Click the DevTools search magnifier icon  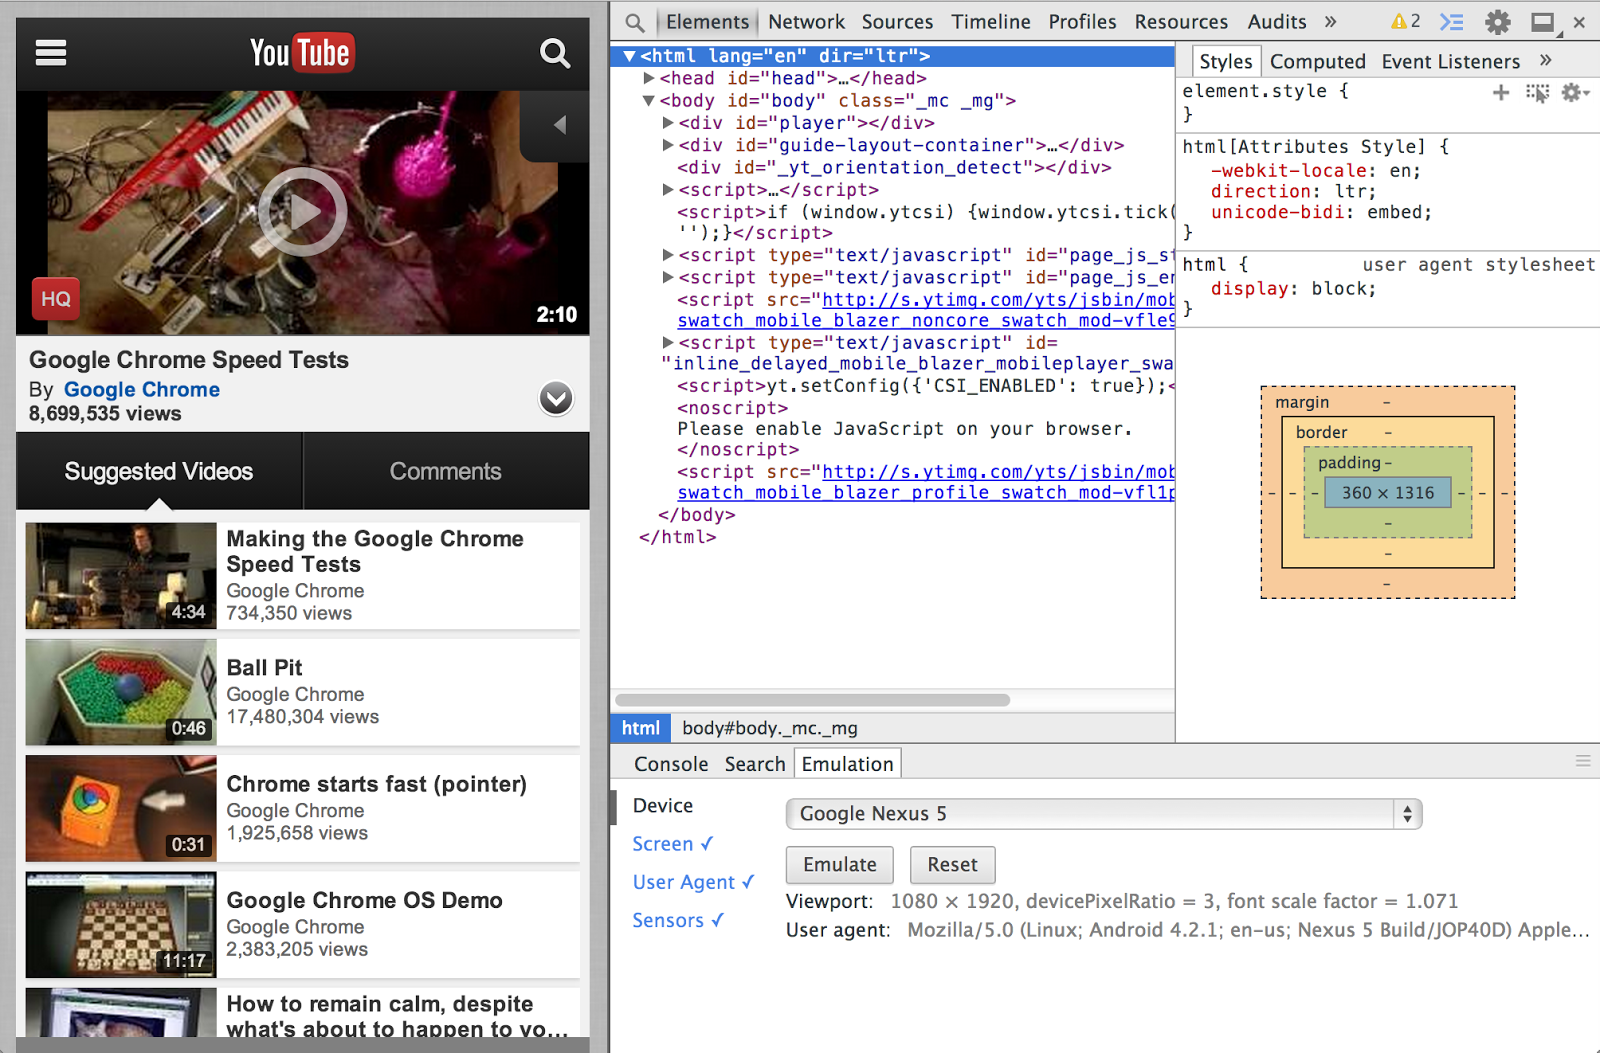coord(634,22)
